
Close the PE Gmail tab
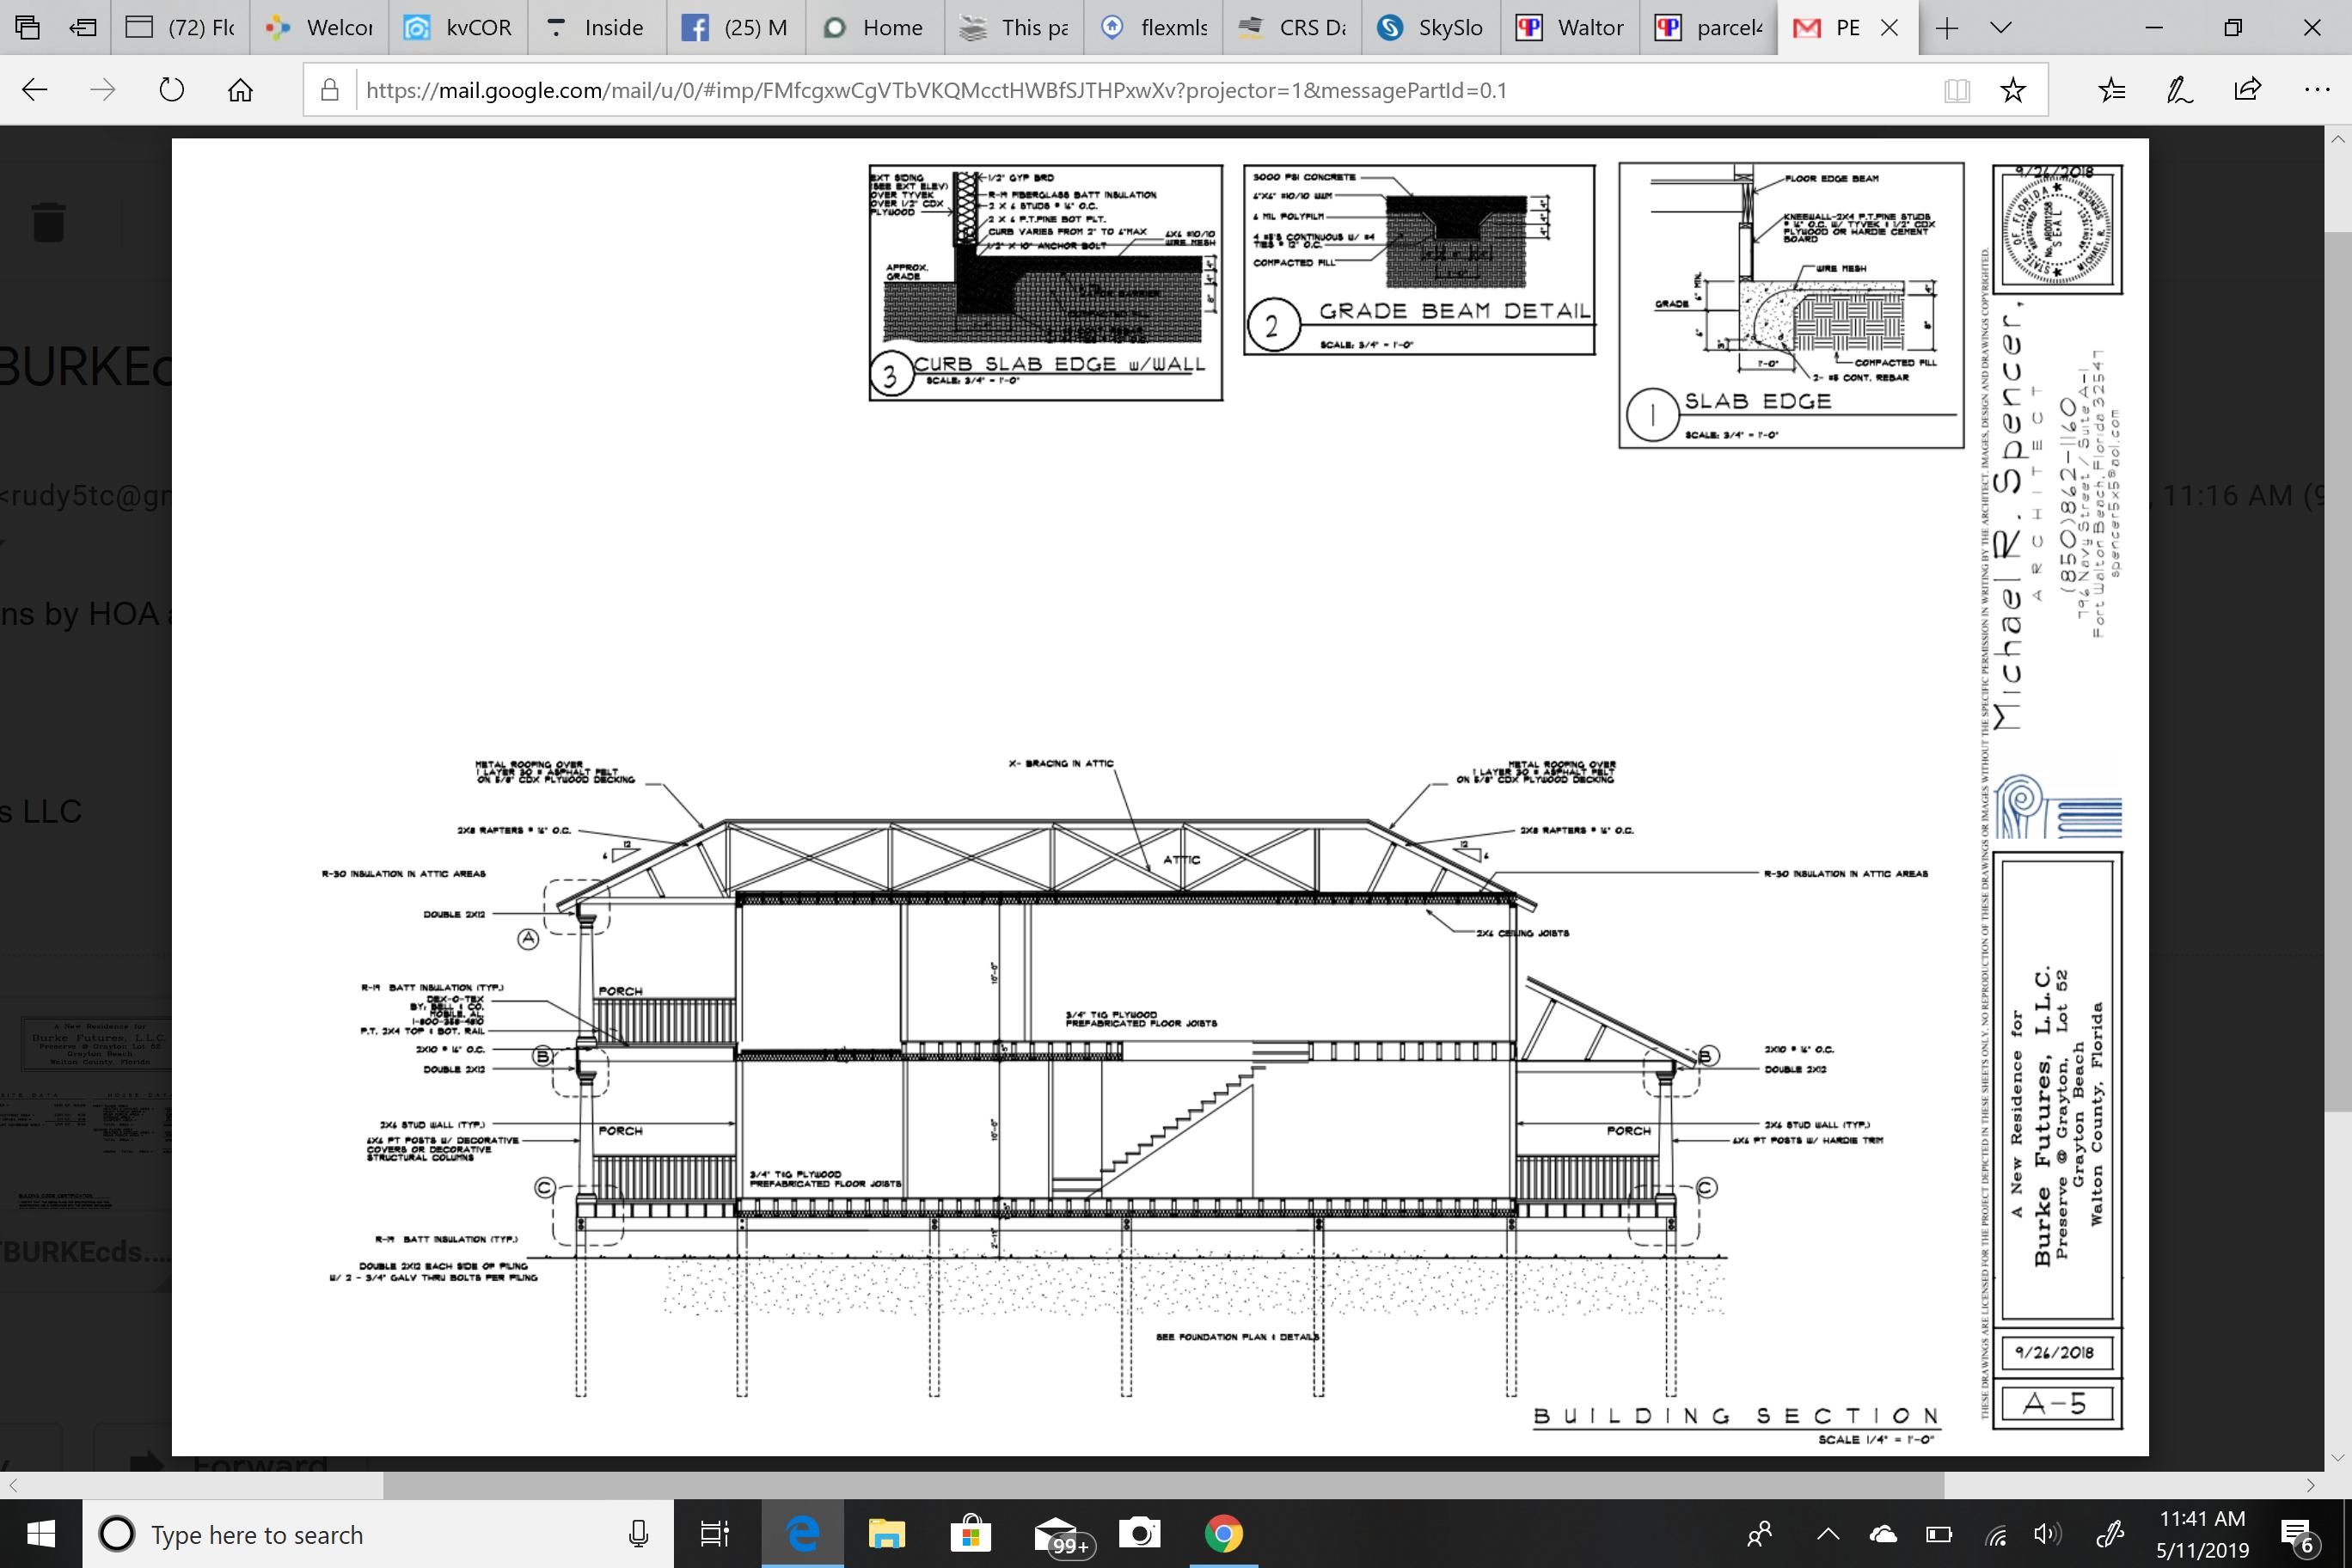click(x=1890, y=28)
